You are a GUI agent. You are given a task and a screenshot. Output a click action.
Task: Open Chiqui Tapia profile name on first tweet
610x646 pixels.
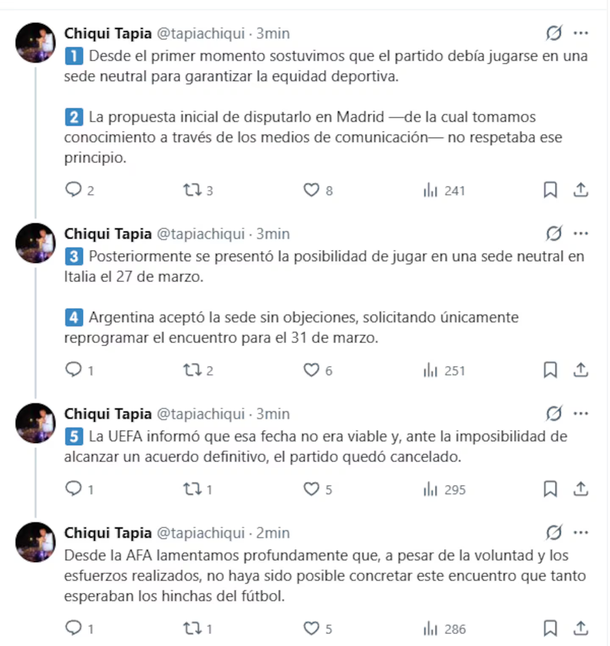click(x=108, y=32)
